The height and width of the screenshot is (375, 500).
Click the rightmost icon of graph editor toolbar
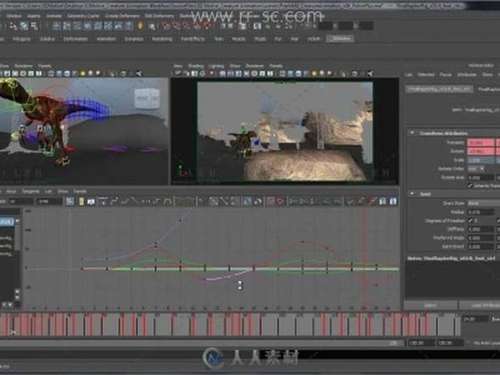393,201
